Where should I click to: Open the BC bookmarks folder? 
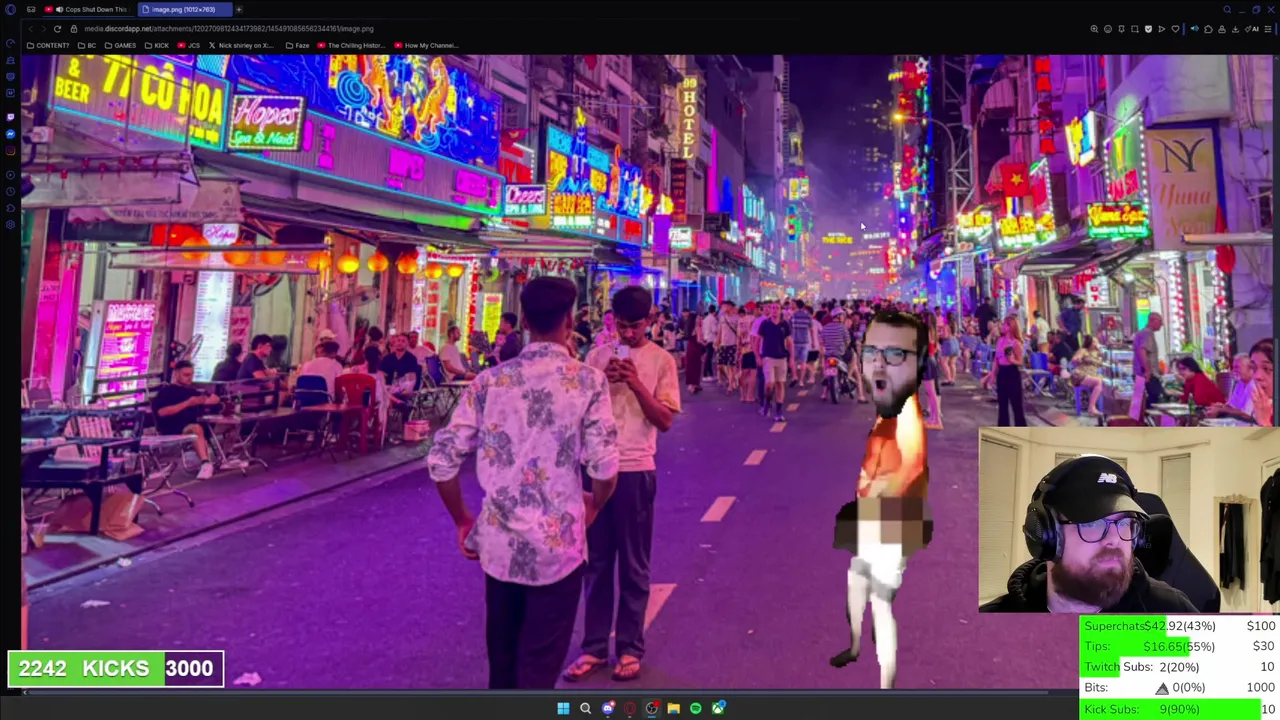click(x=87, y=45)
